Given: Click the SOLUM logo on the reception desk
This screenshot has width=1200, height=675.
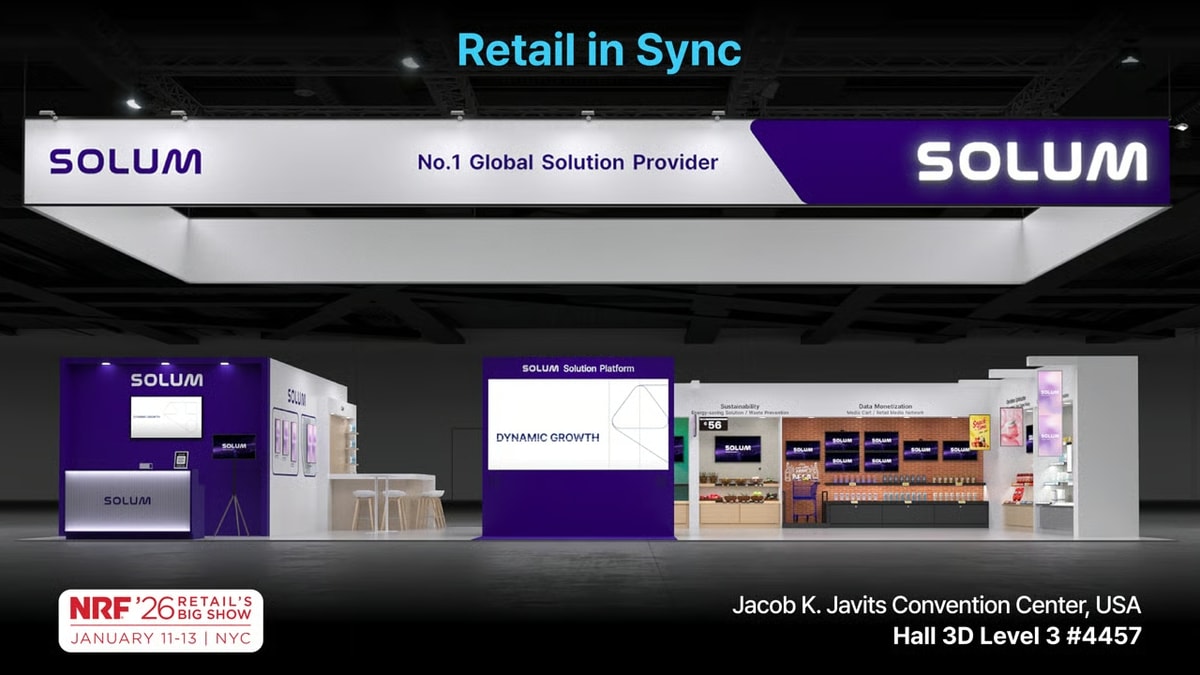Looking at the screenshot, I should point(127,500).
